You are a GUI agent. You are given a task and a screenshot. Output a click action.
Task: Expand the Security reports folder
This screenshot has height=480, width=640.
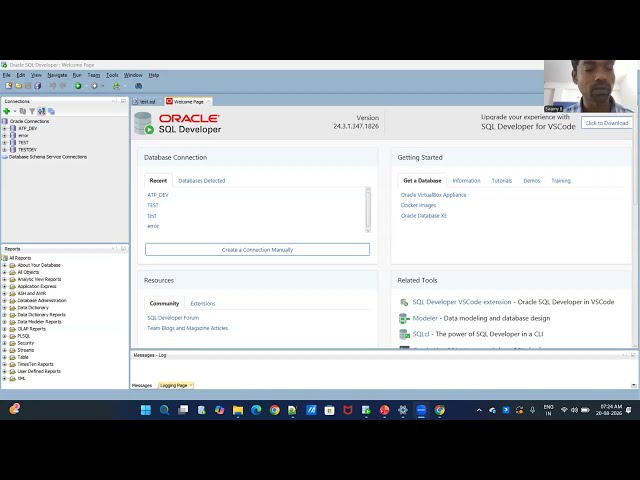(4, 343)
